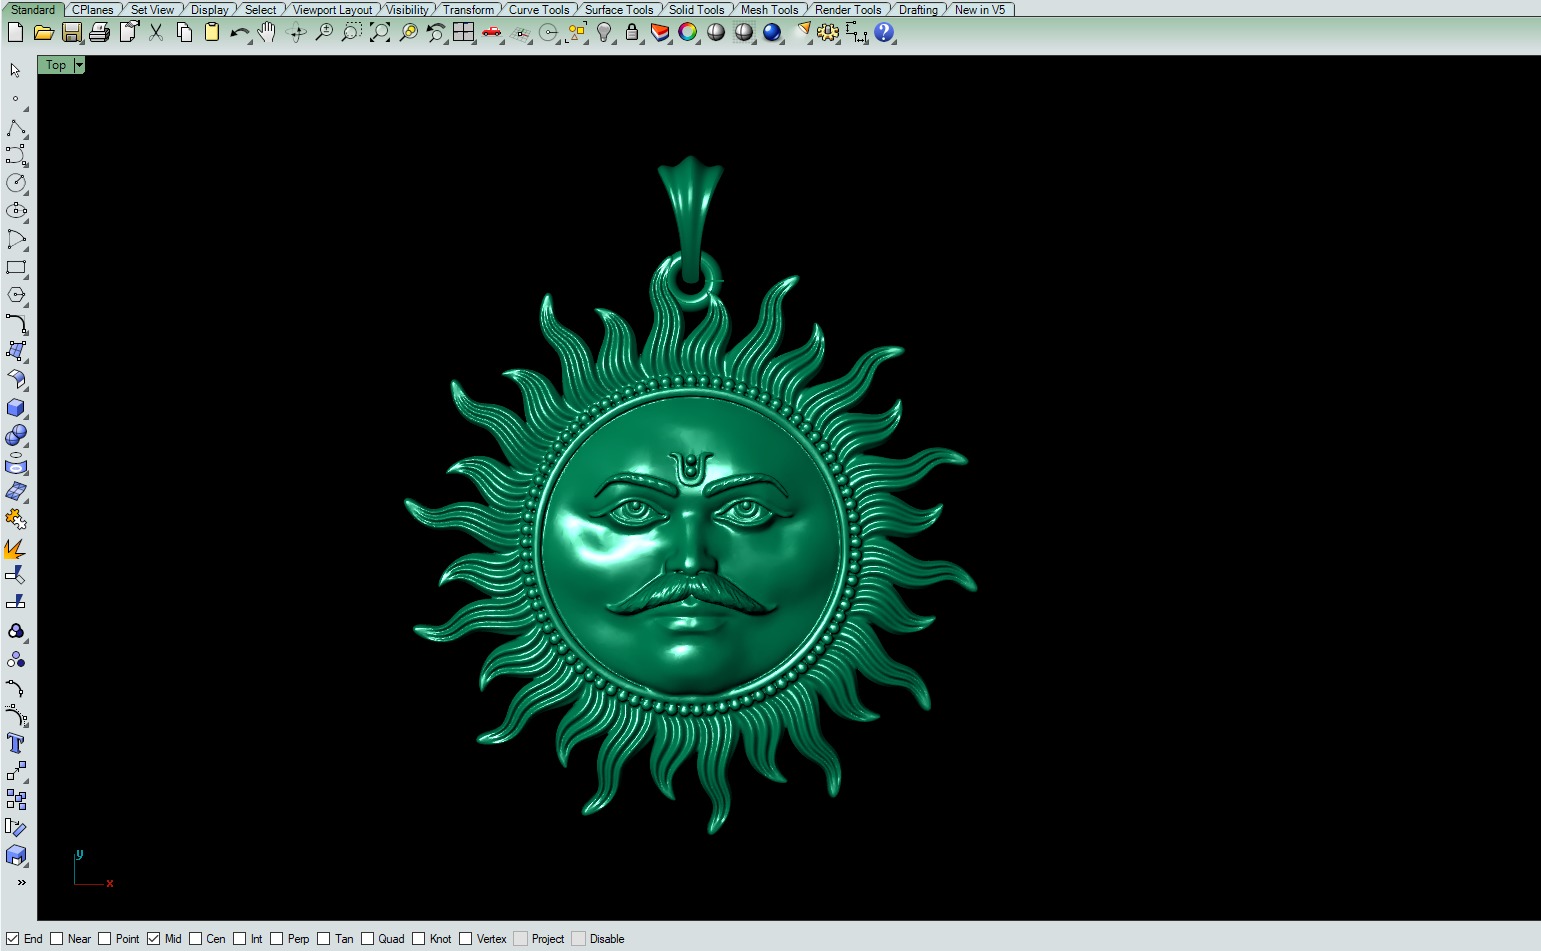
Task: Click the light bulb Hide objects icon
Action: tap(604, 32)
